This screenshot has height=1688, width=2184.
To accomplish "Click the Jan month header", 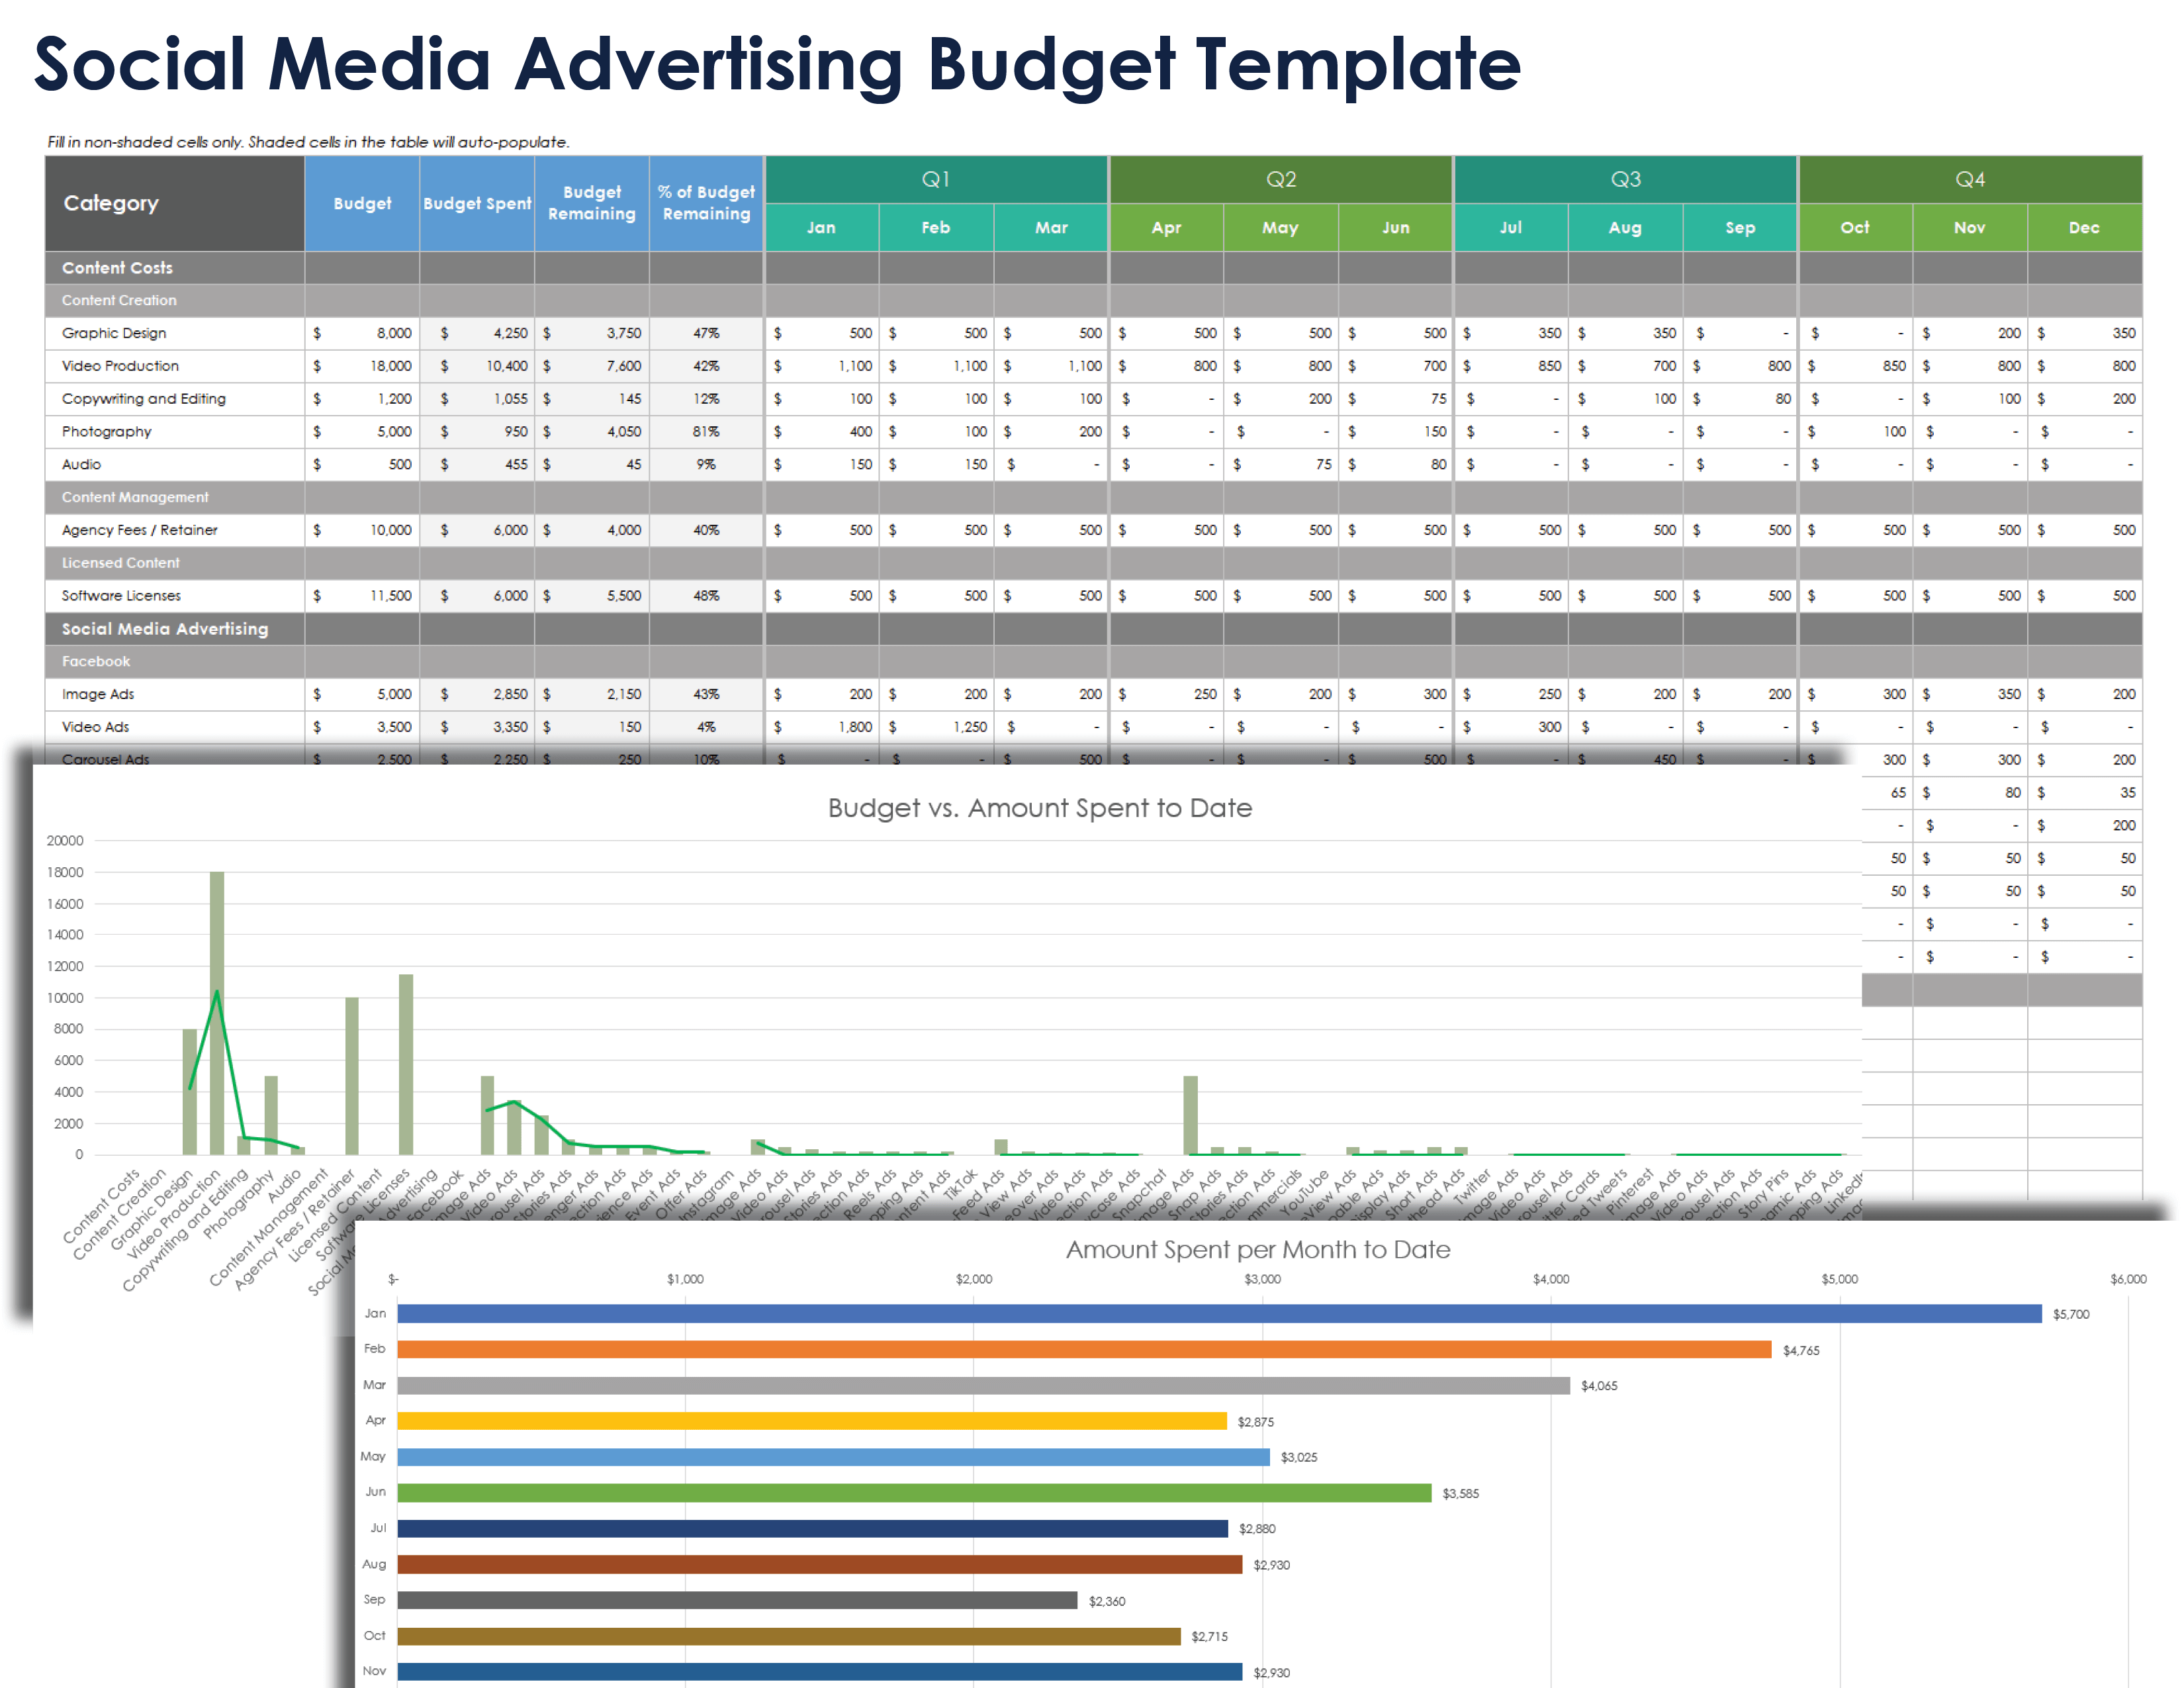I will tap(822, 228).
